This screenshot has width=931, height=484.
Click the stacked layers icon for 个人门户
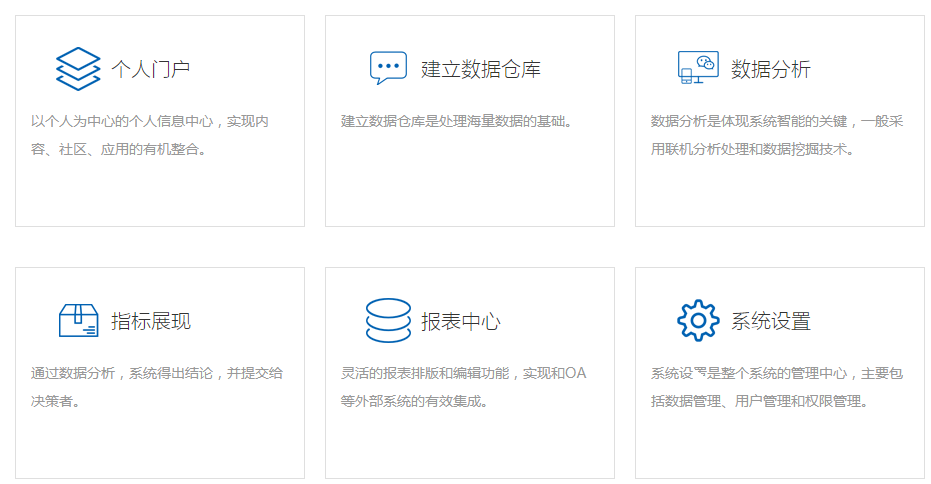78,69
